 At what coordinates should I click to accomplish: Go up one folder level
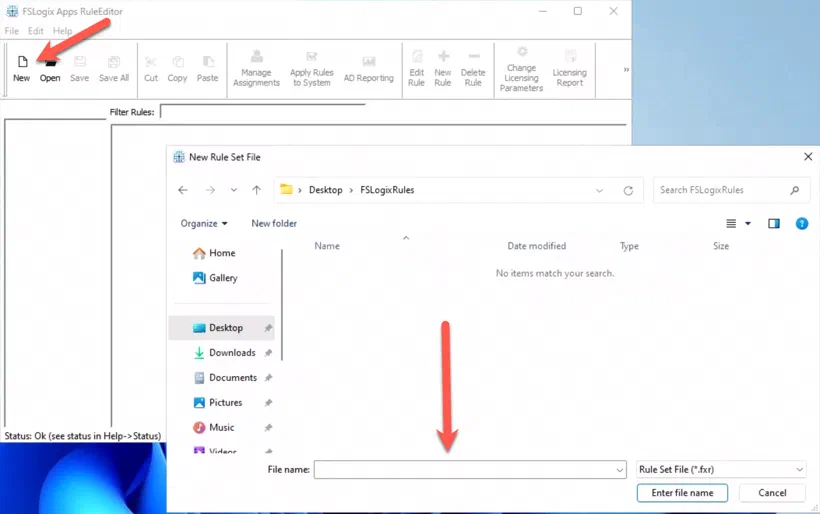tap(256, 190)
